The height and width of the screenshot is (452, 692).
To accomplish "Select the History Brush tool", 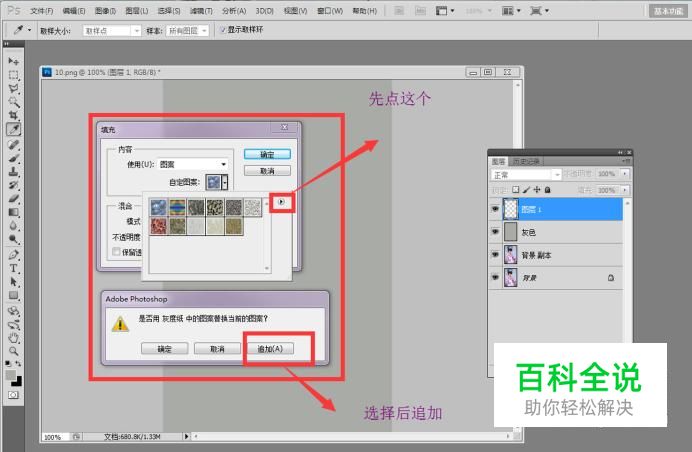I will point(14,185).
